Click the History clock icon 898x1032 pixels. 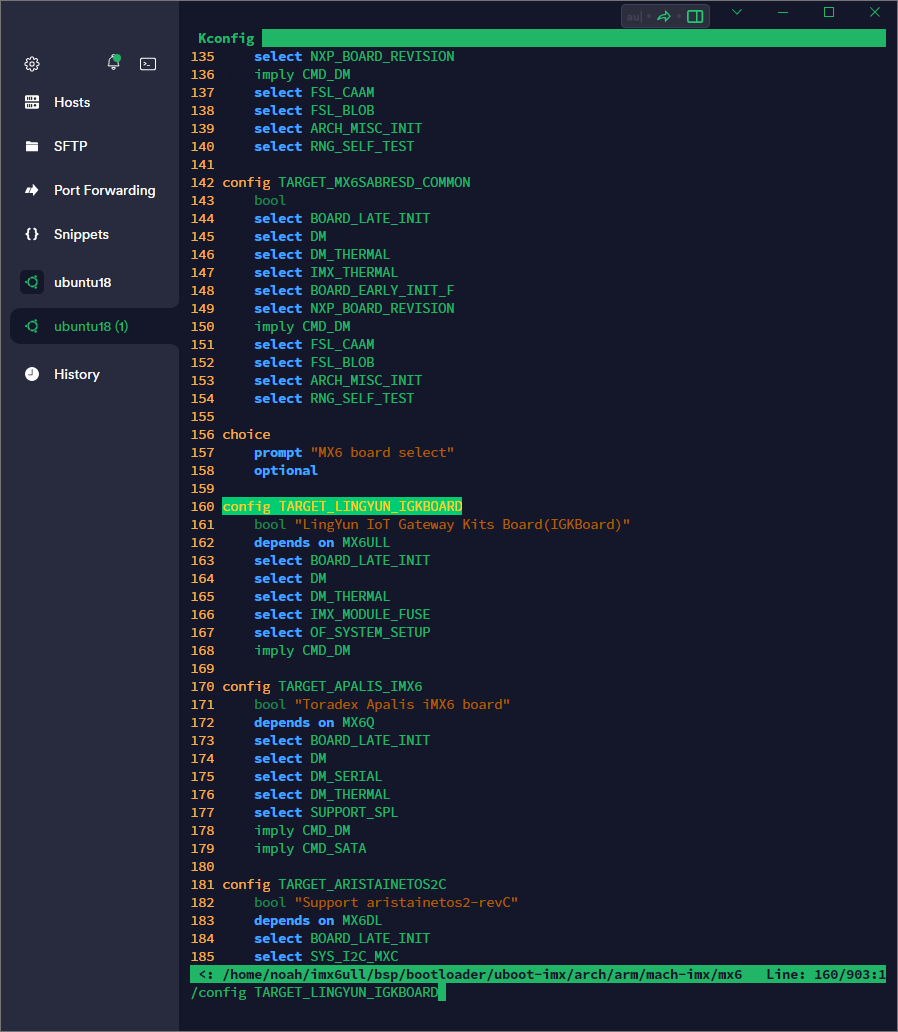tap(32, 374)
